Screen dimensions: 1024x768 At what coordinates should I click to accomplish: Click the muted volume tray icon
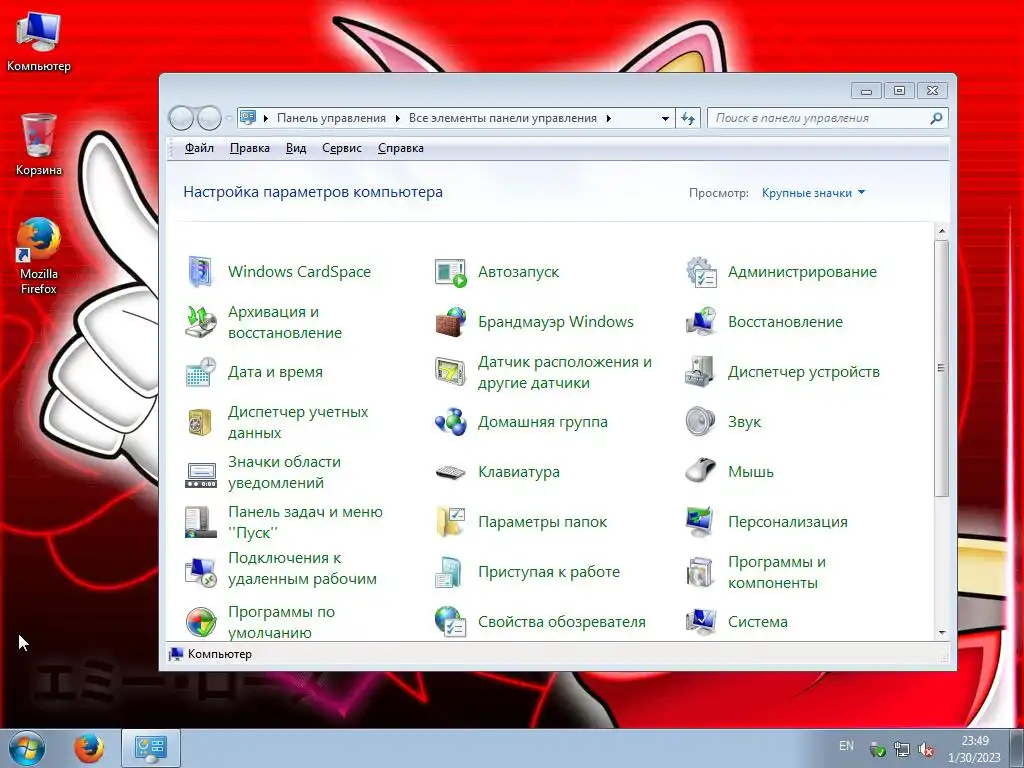coord(925,750)
